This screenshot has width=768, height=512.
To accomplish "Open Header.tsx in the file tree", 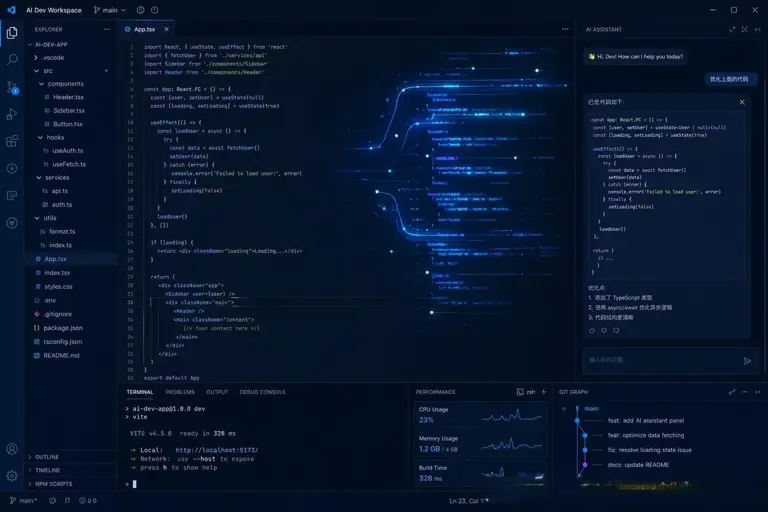I will click(x=68, y=98).
